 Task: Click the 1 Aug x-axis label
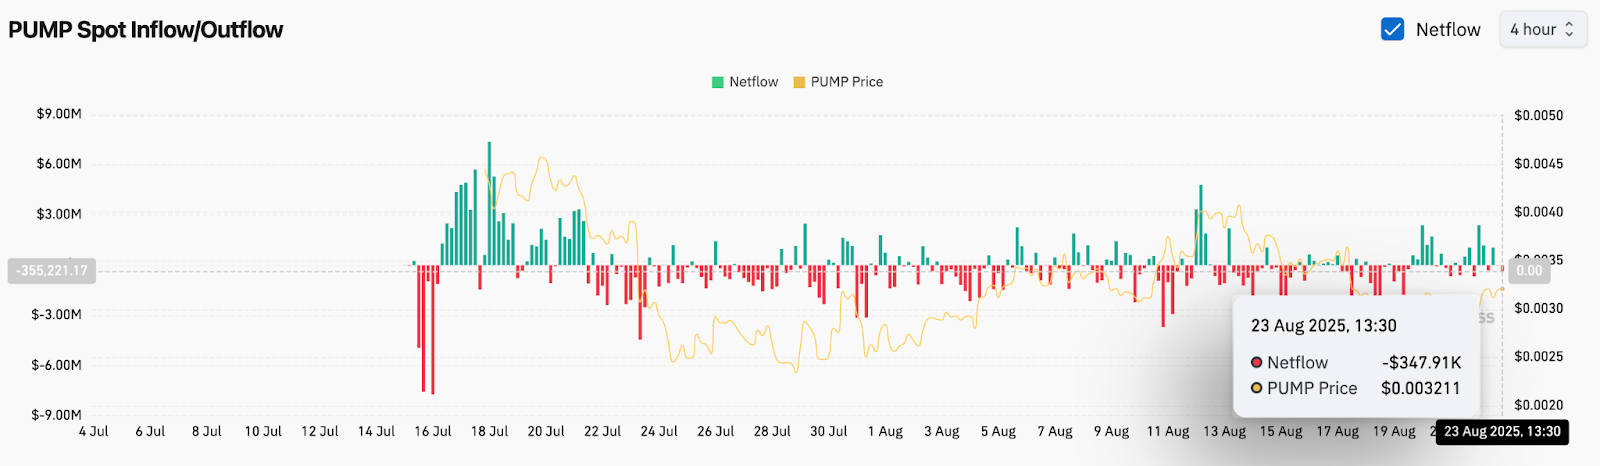(x=885, y=431)
